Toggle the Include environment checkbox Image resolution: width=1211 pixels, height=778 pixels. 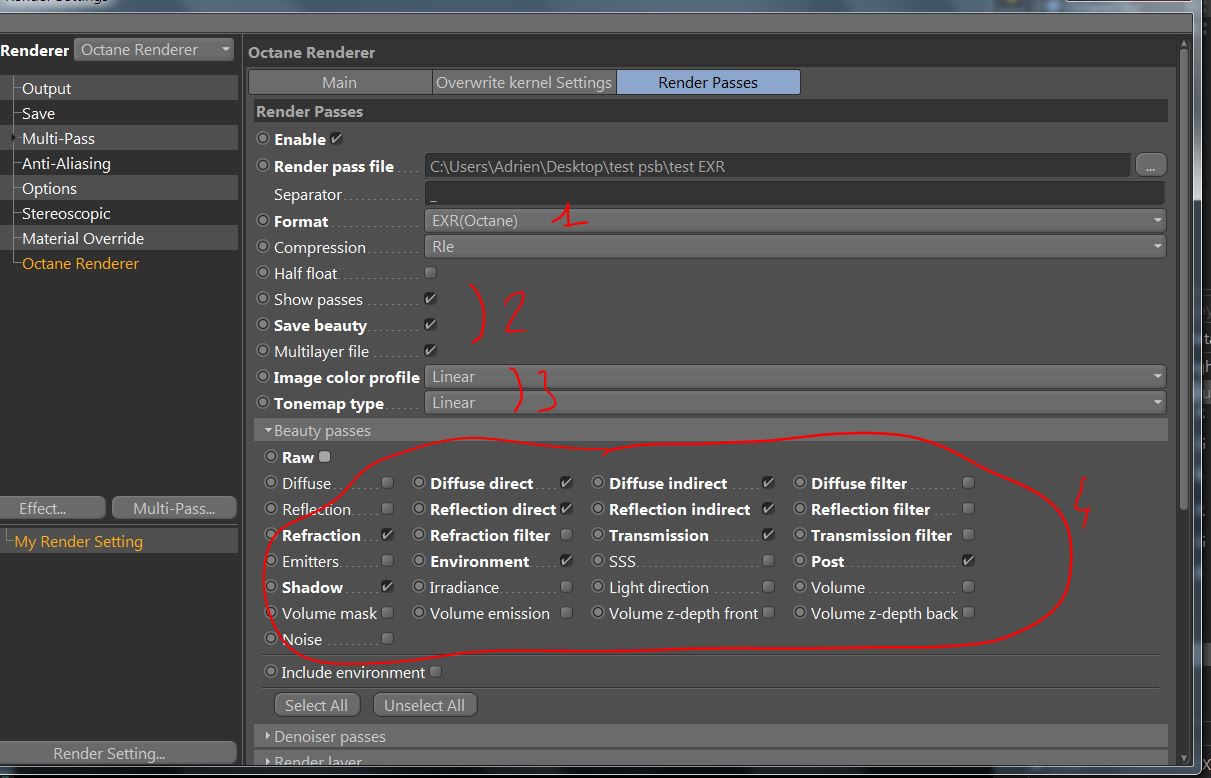pyautogui.click(x=435, y=672)
